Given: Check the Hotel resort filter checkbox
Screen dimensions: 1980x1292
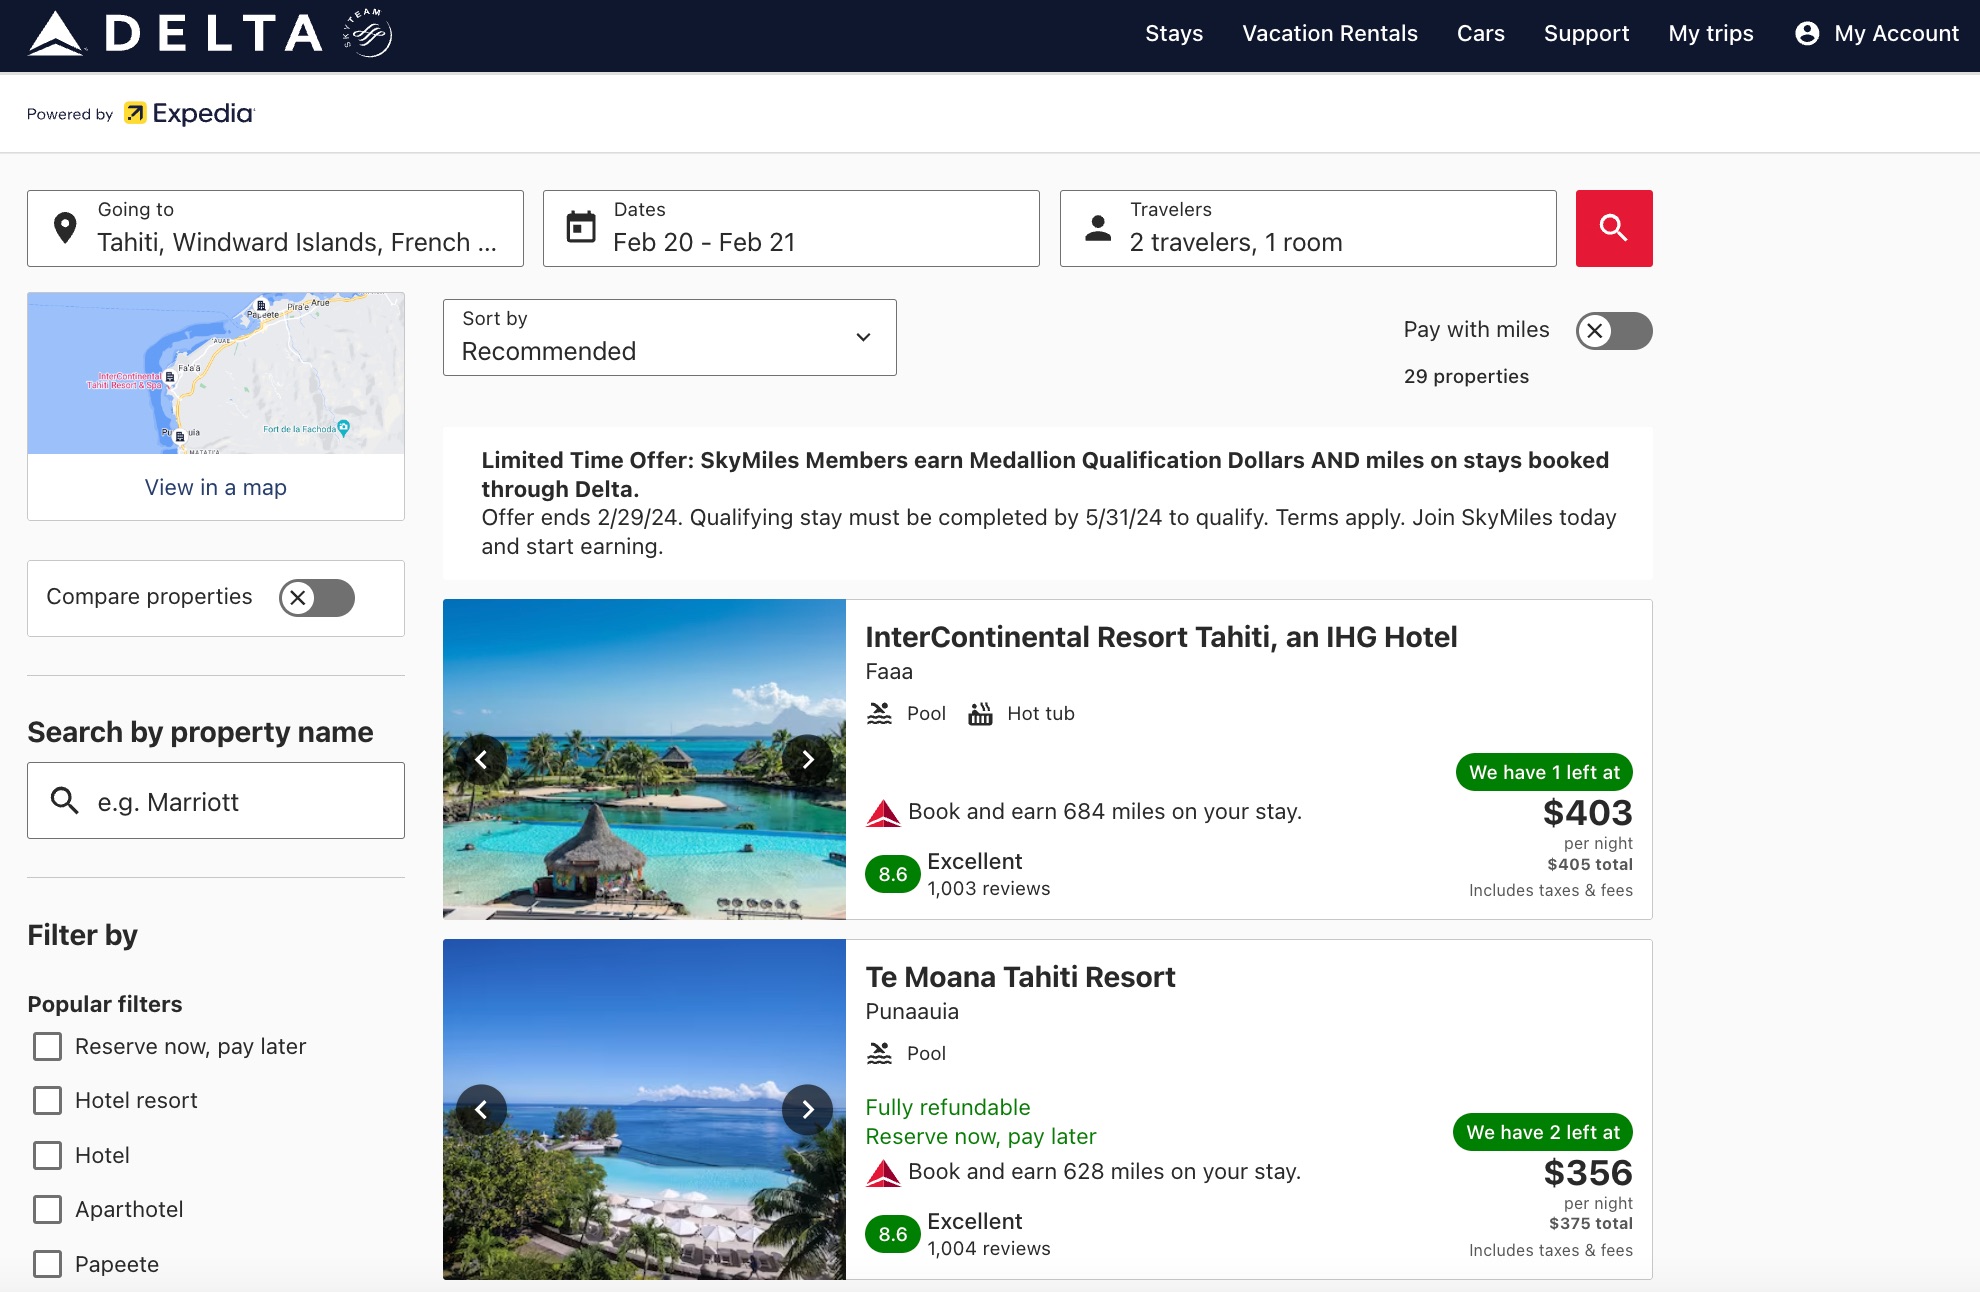Looking at the screenshot, I should (47, 1100).
